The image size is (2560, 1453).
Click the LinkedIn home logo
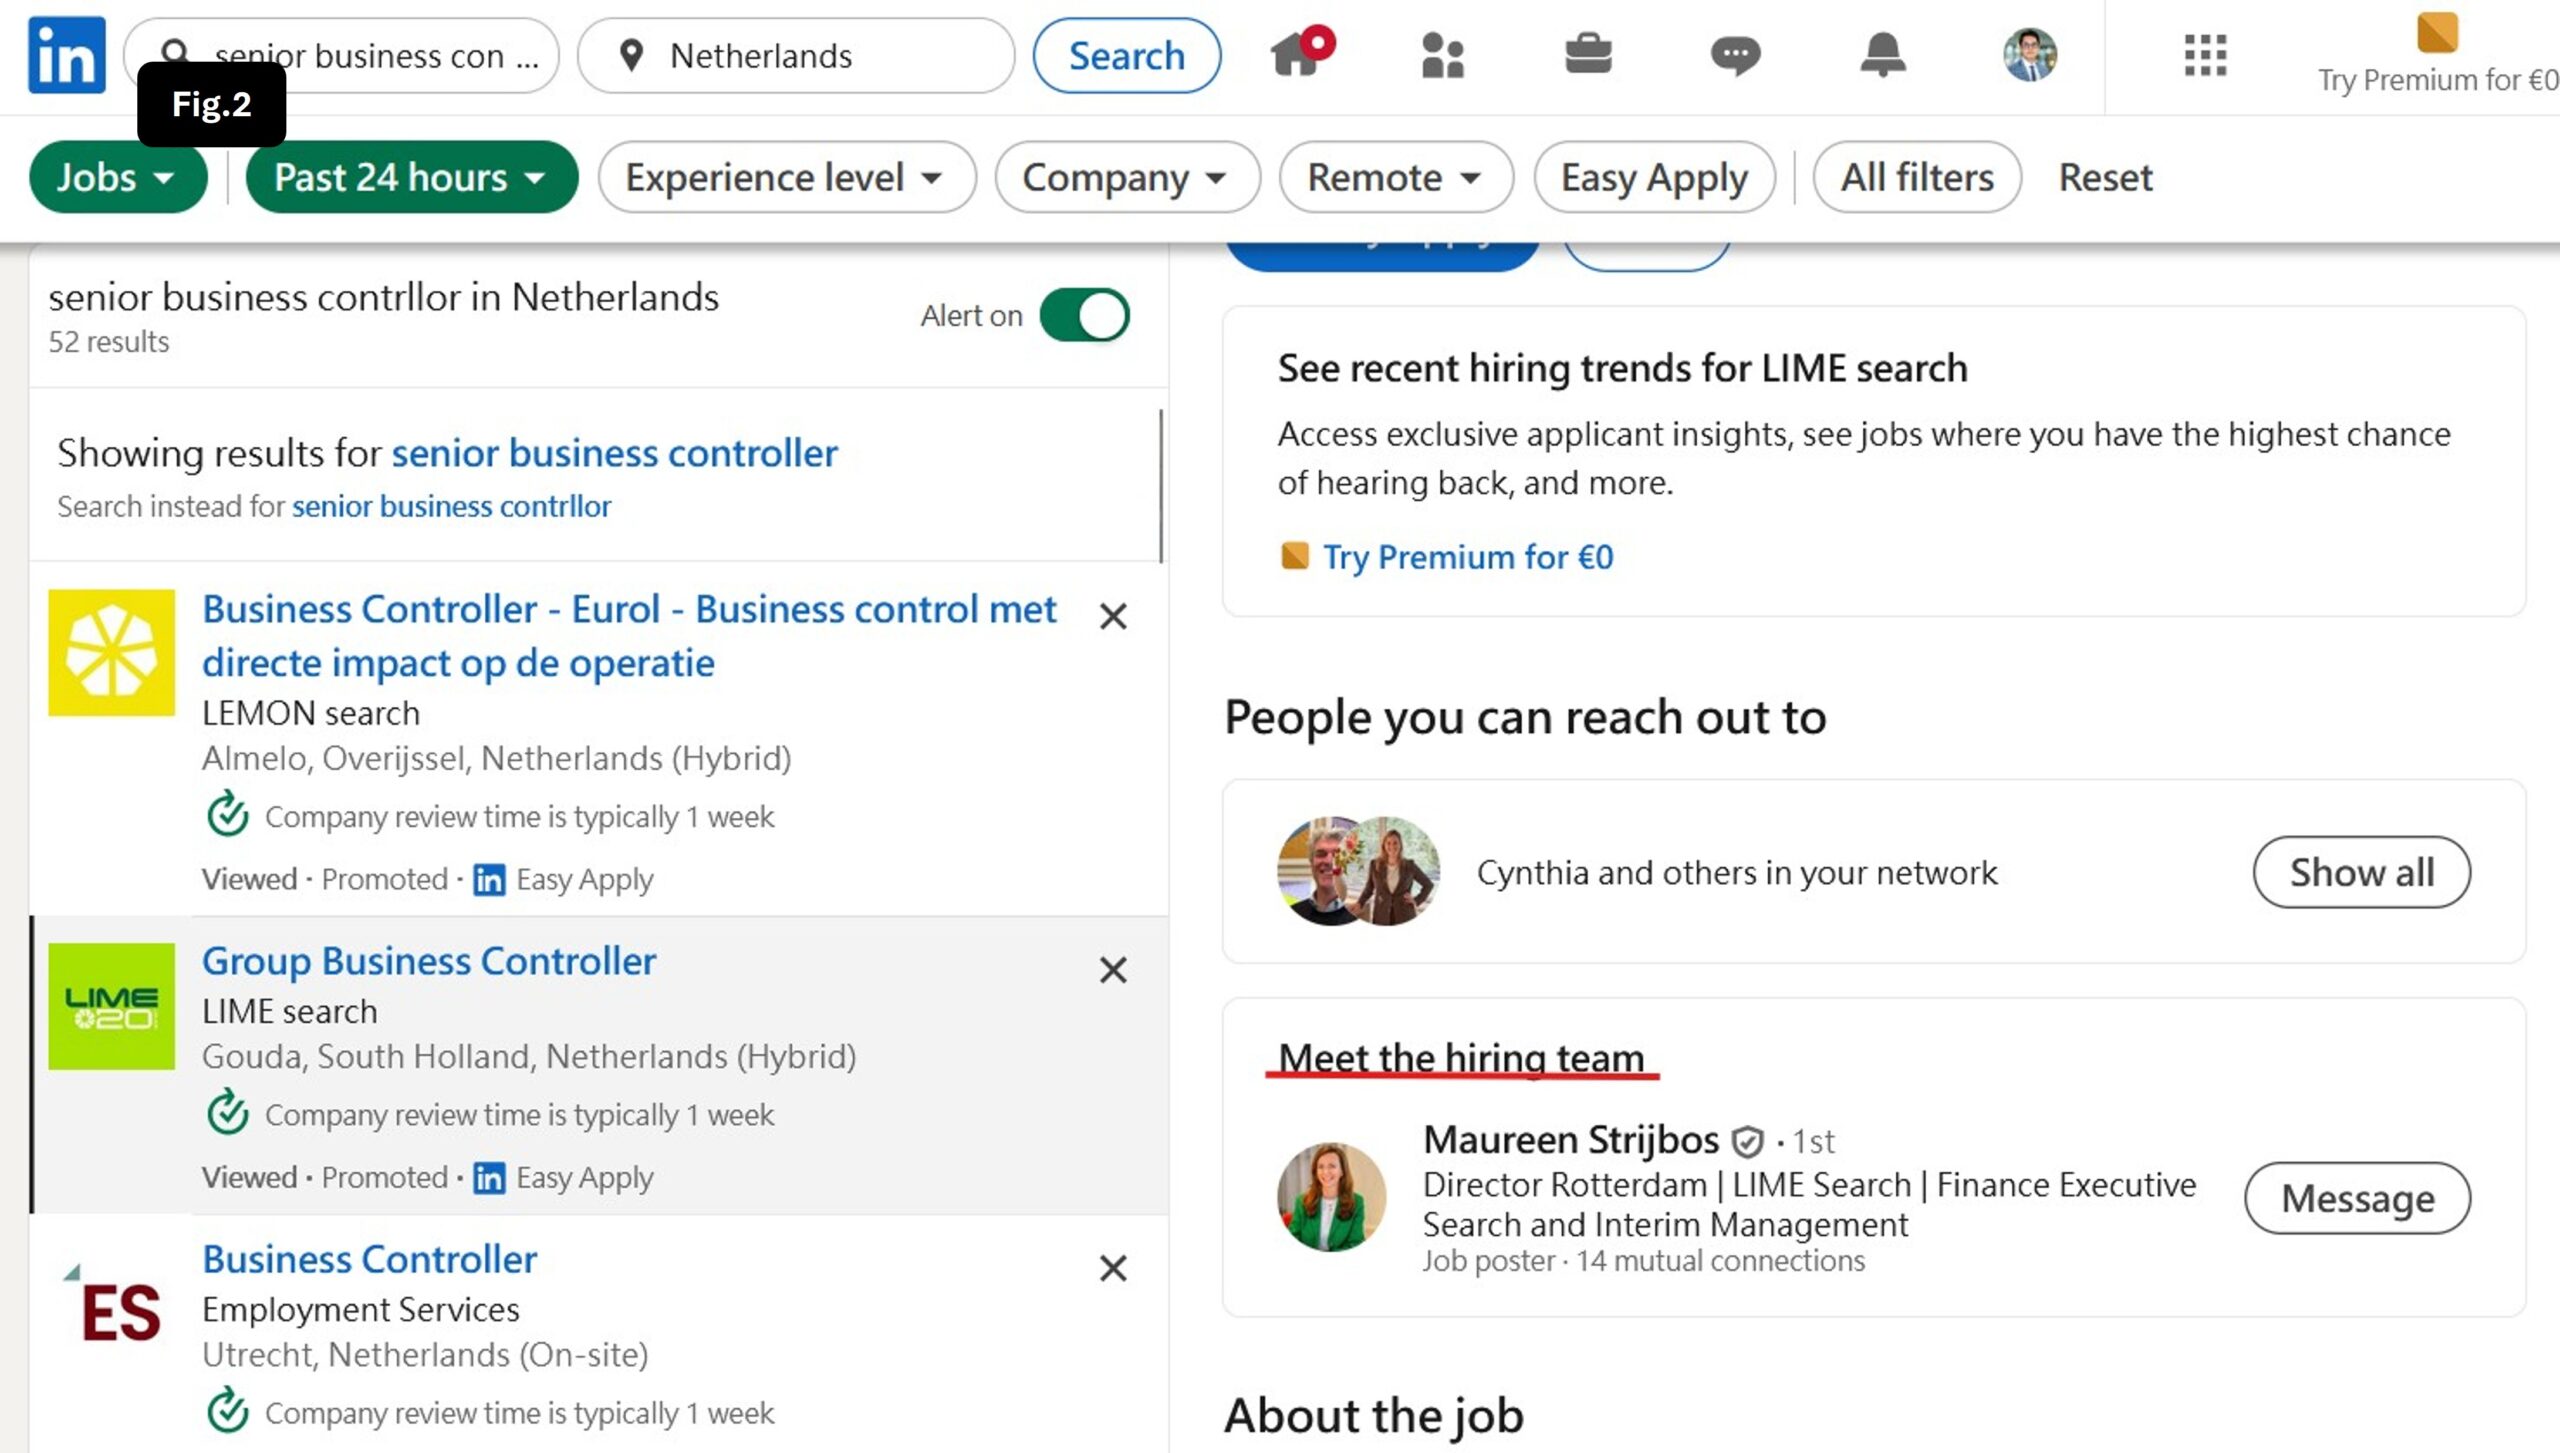(x=66, y=55)
